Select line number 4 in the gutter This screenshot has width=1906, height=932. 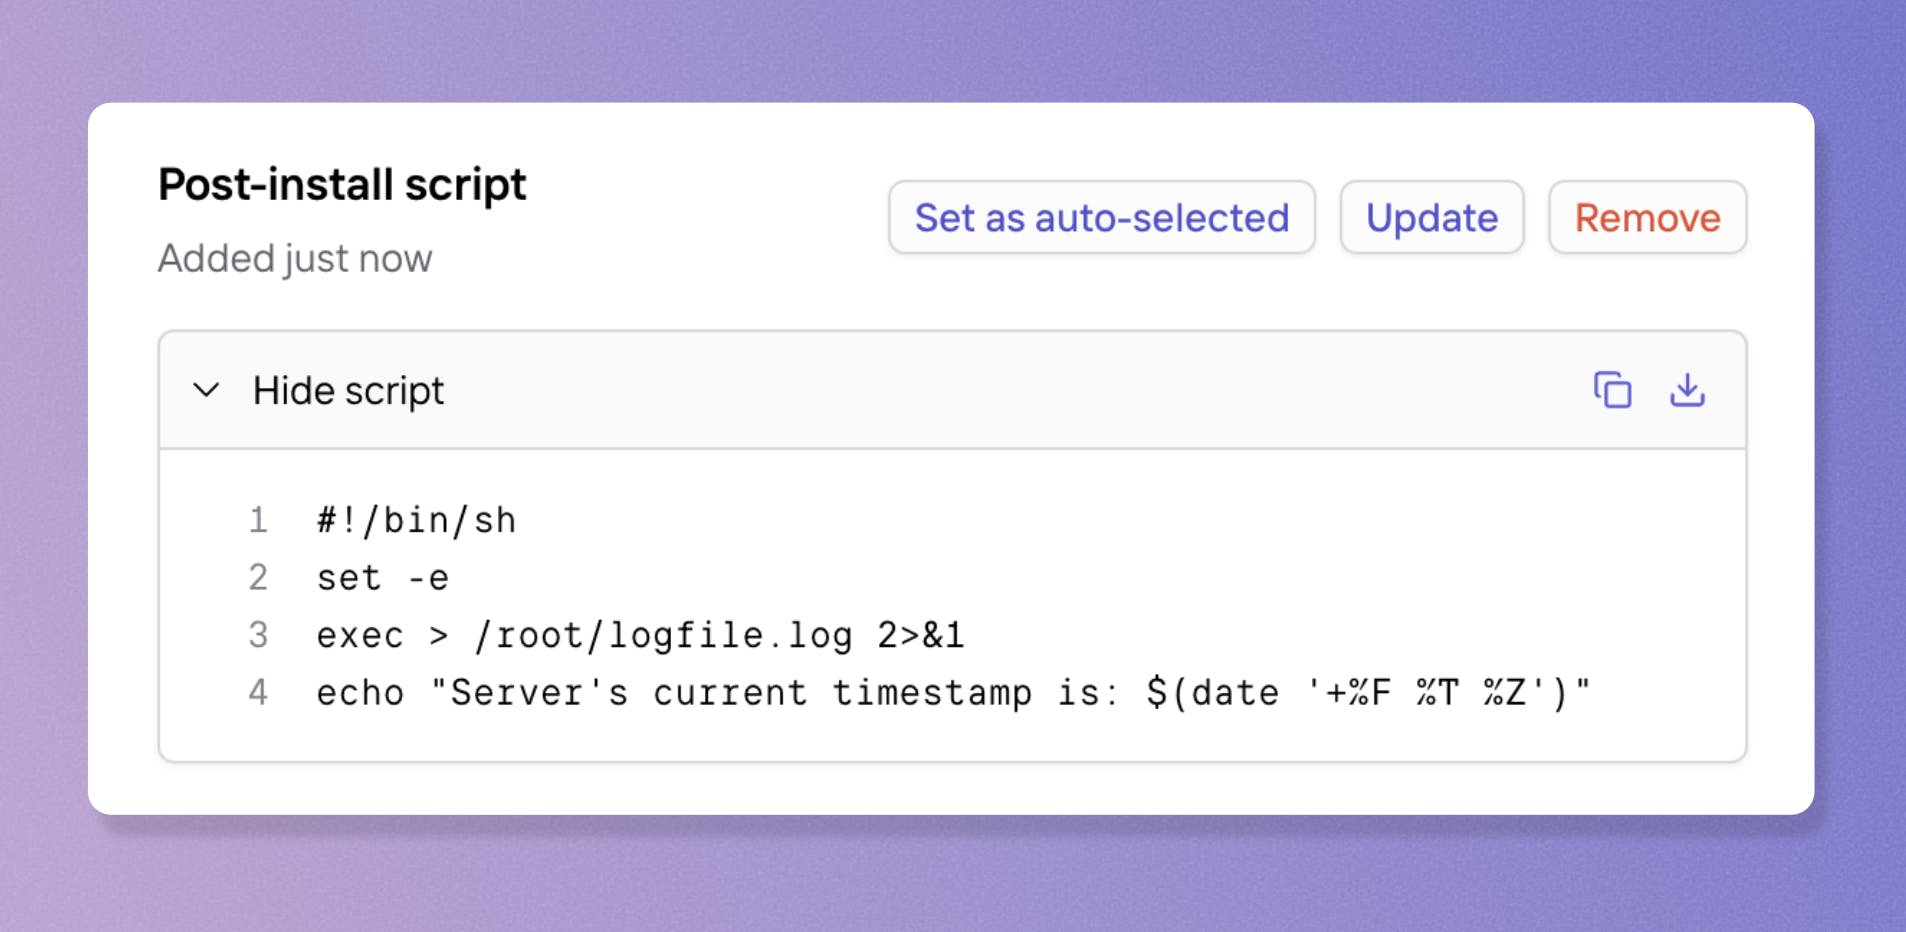(x=258, y=692)
